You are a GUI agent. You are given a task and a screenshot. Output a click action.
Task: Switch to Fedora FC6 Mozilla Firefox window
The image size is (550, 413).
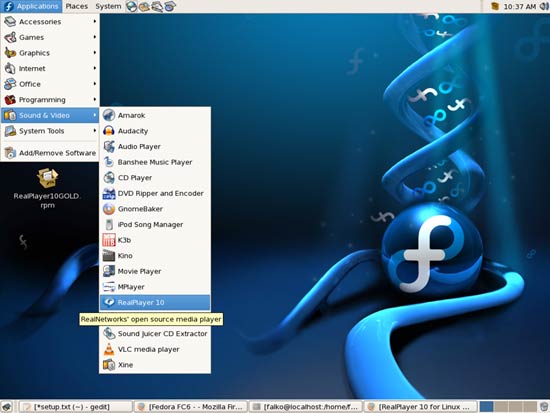pyautogui.click(x=191, y=407)
